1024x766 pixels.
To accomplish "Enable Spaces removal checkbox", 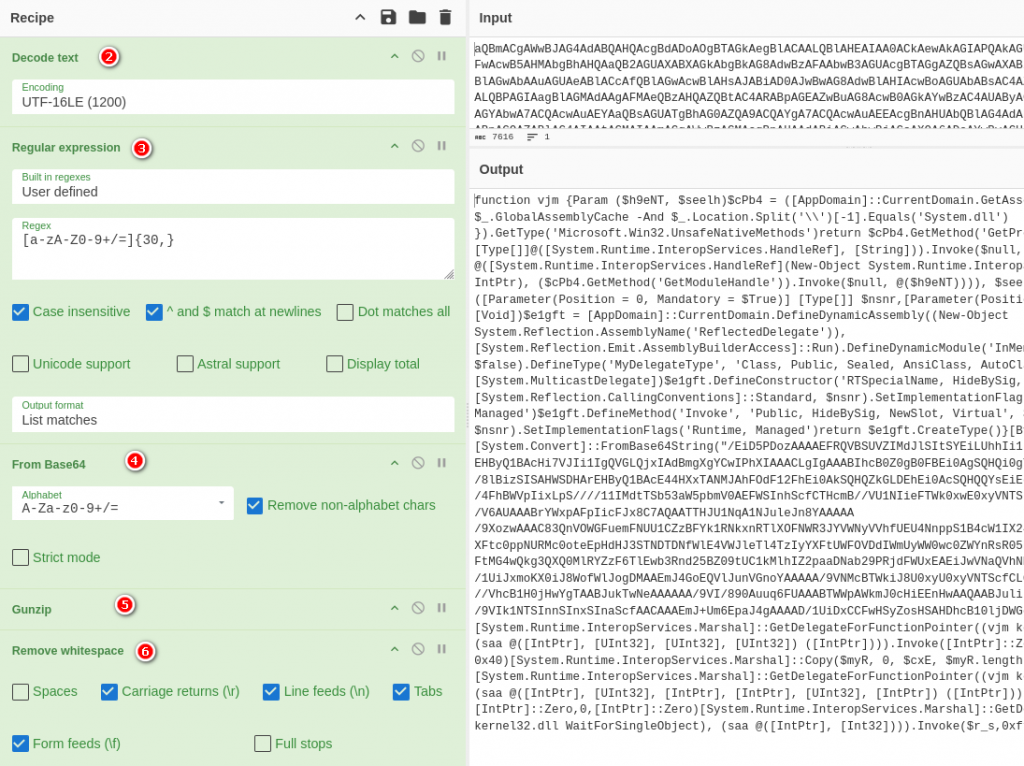I will 20,692.
